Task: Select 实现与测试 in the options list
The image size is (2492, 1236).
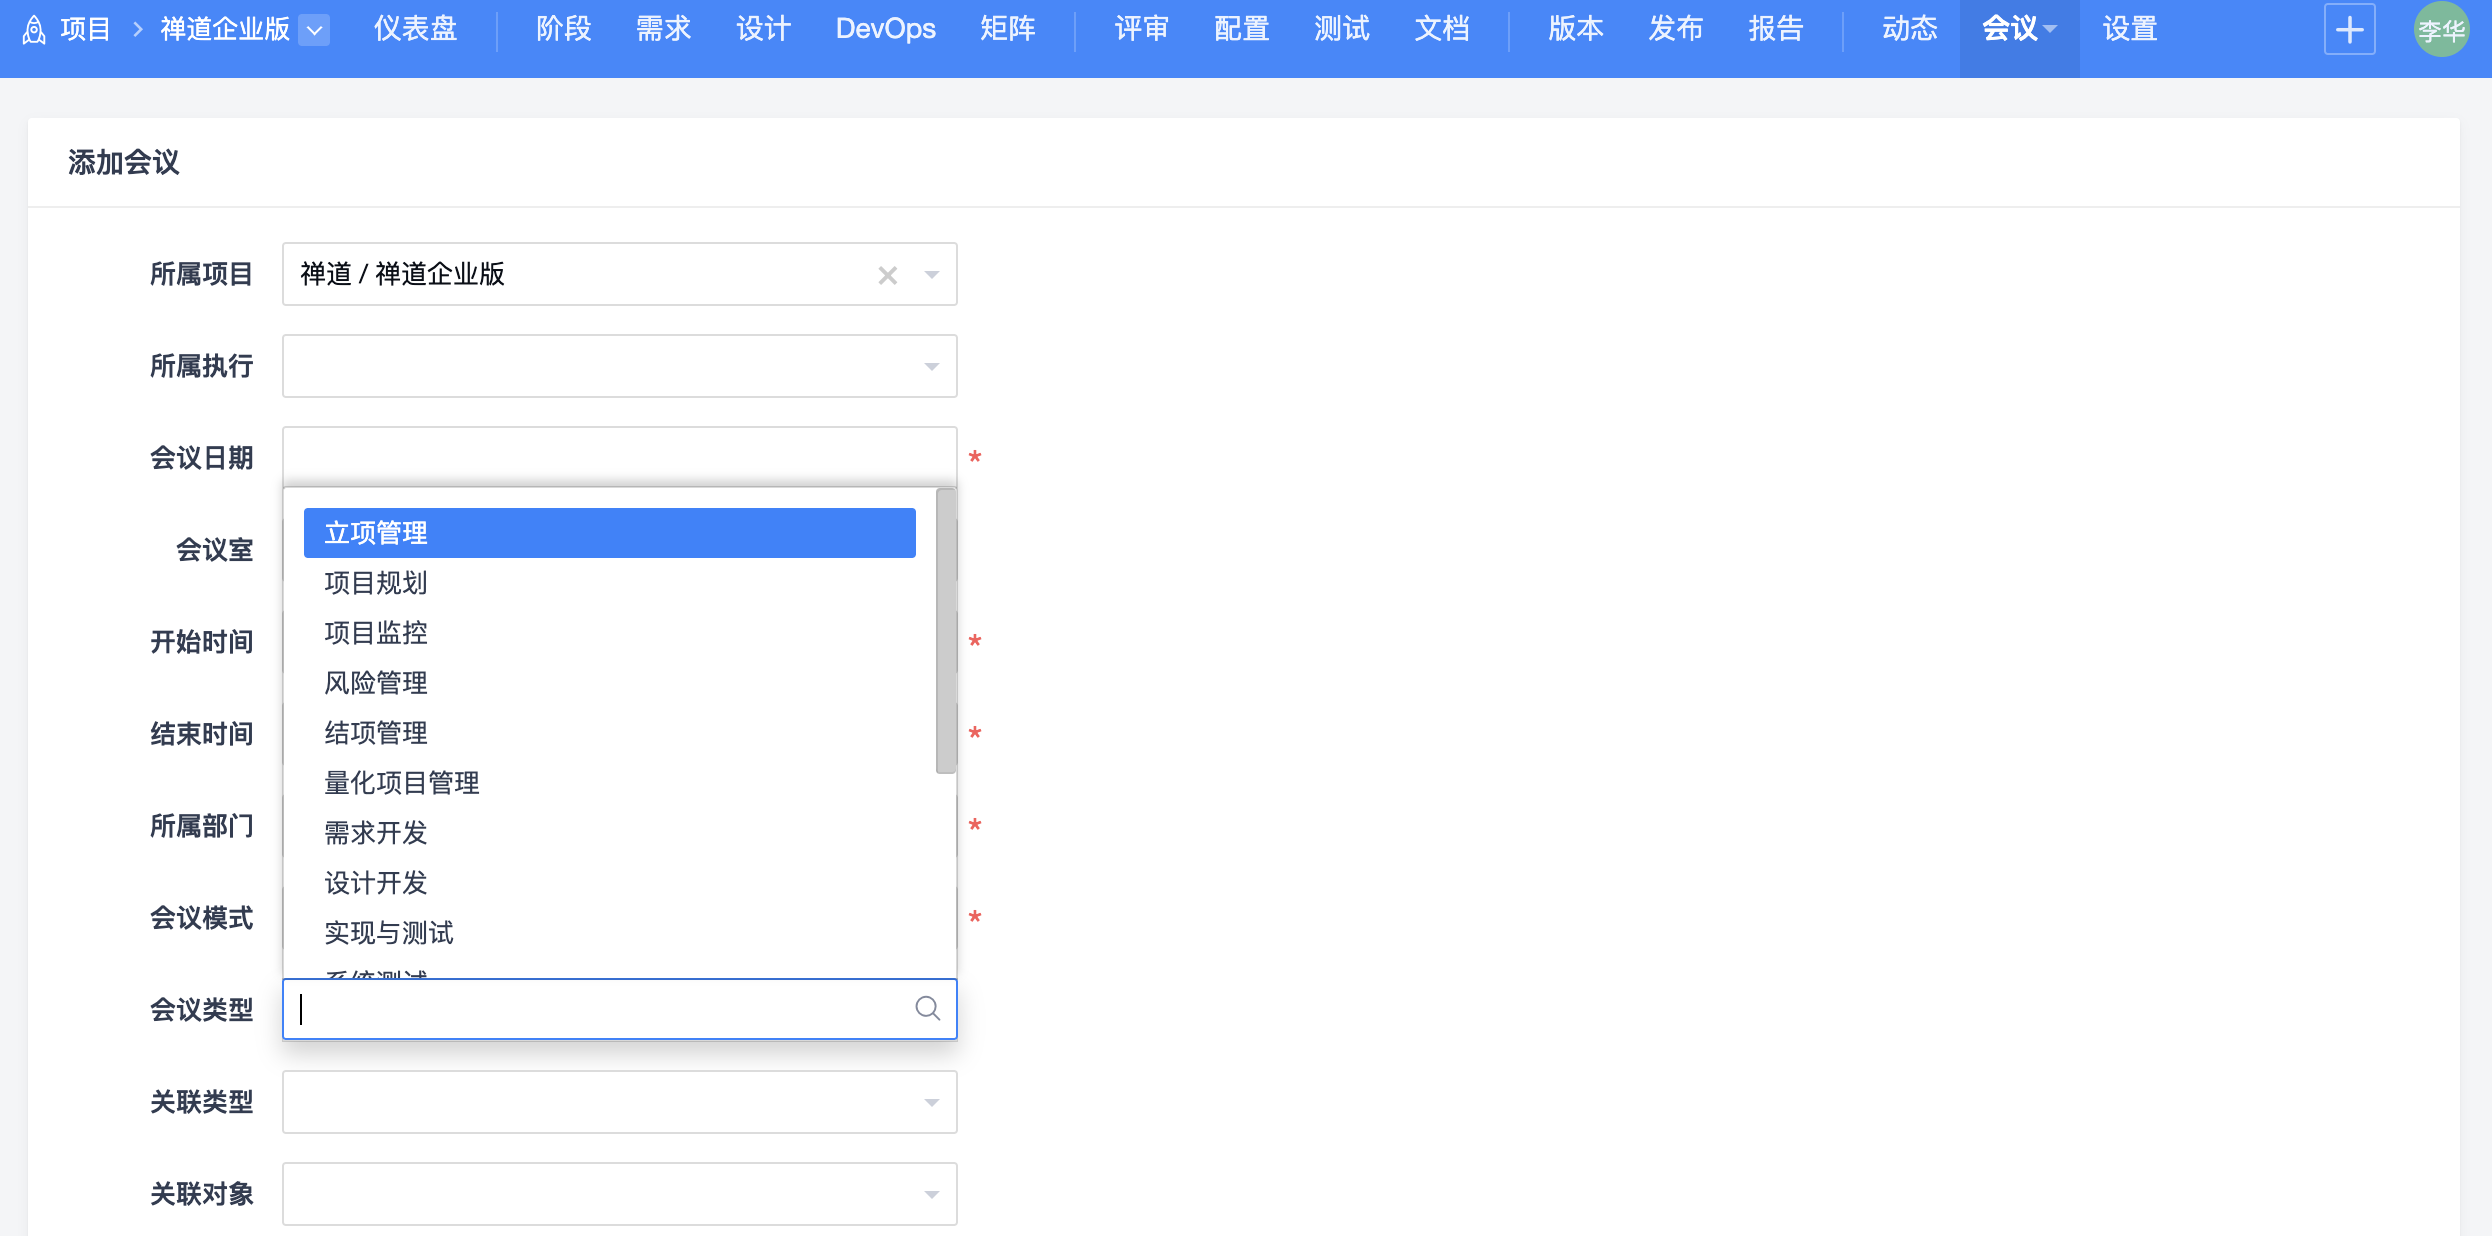Action: pyautogui.click(x=389, y=933)
